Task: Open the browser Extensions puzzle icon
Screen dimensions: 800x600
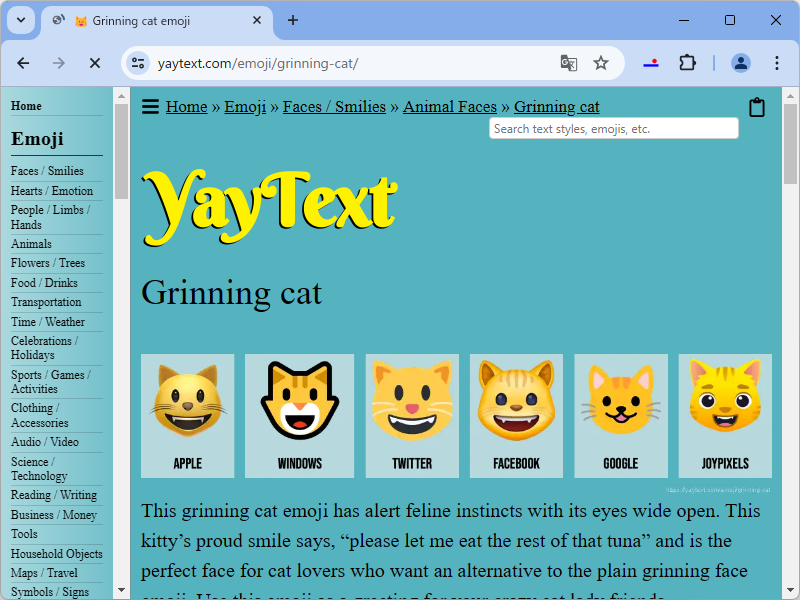Action: 687,62
